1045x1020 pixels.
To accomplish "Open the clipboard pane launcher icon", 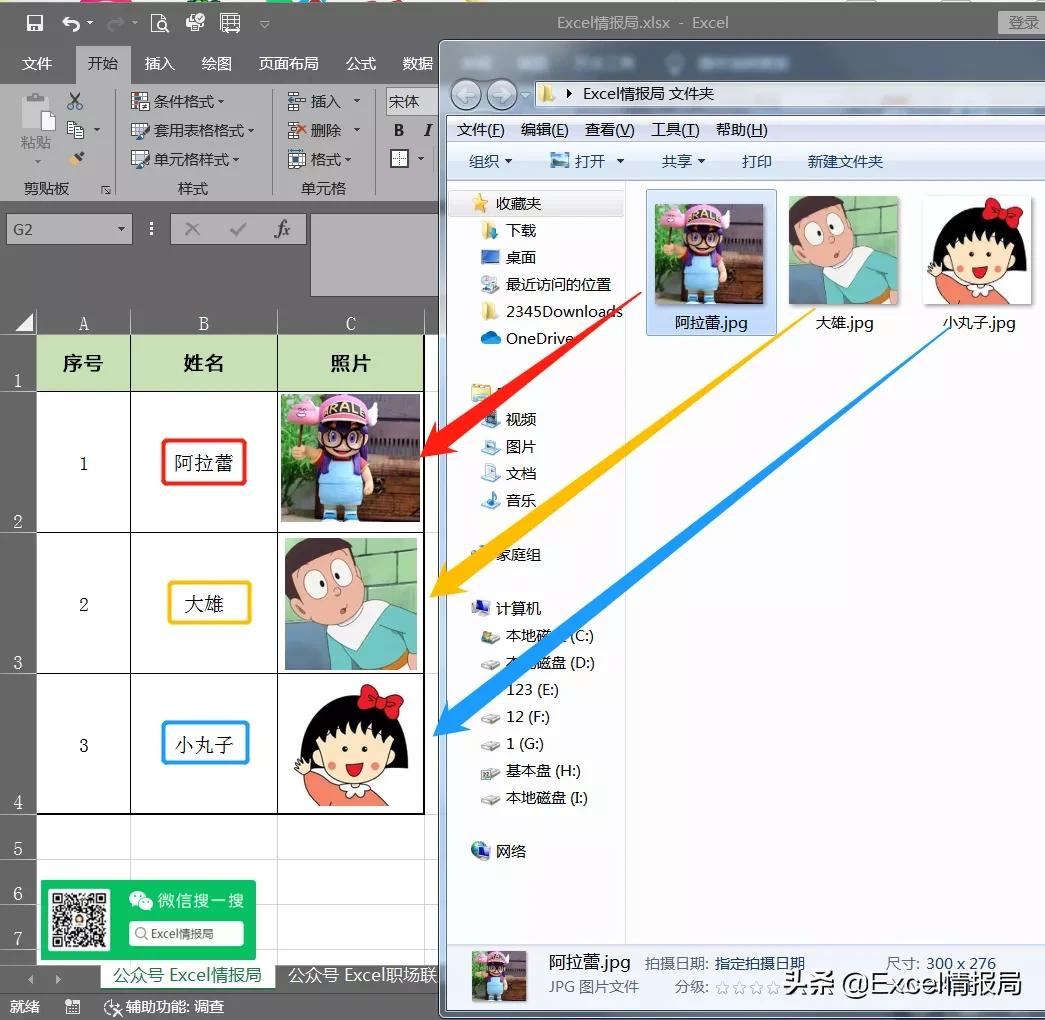I will pos(105,190).
